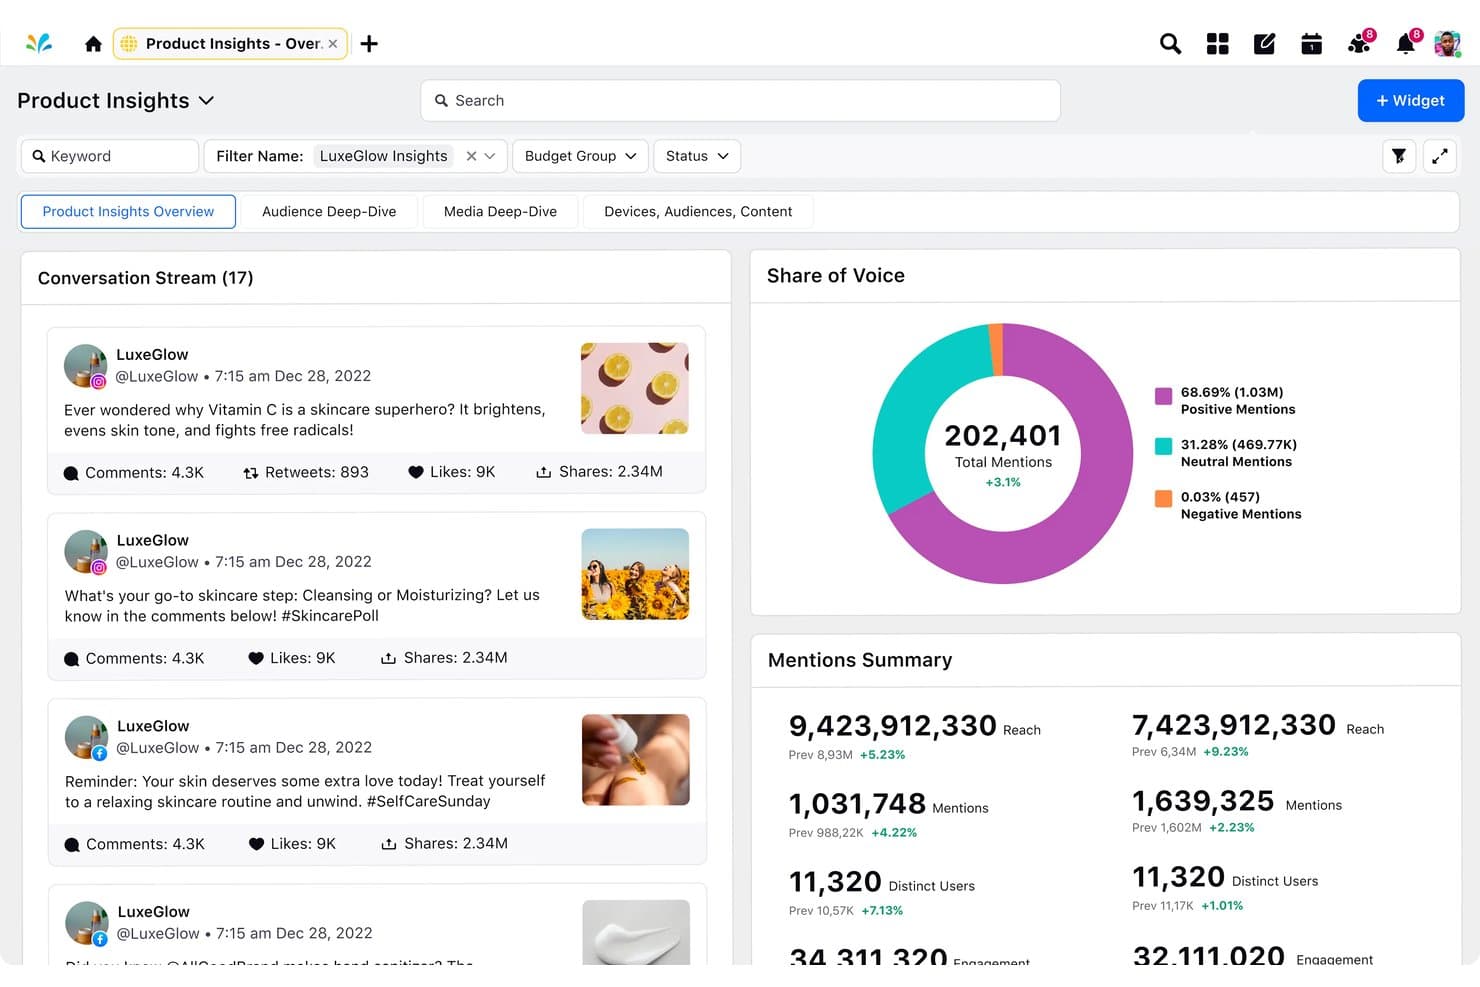This screenshot has height=987, width=1480.
Task: Click Likes heart on SkincarePoll post
Action: [256, 658]
